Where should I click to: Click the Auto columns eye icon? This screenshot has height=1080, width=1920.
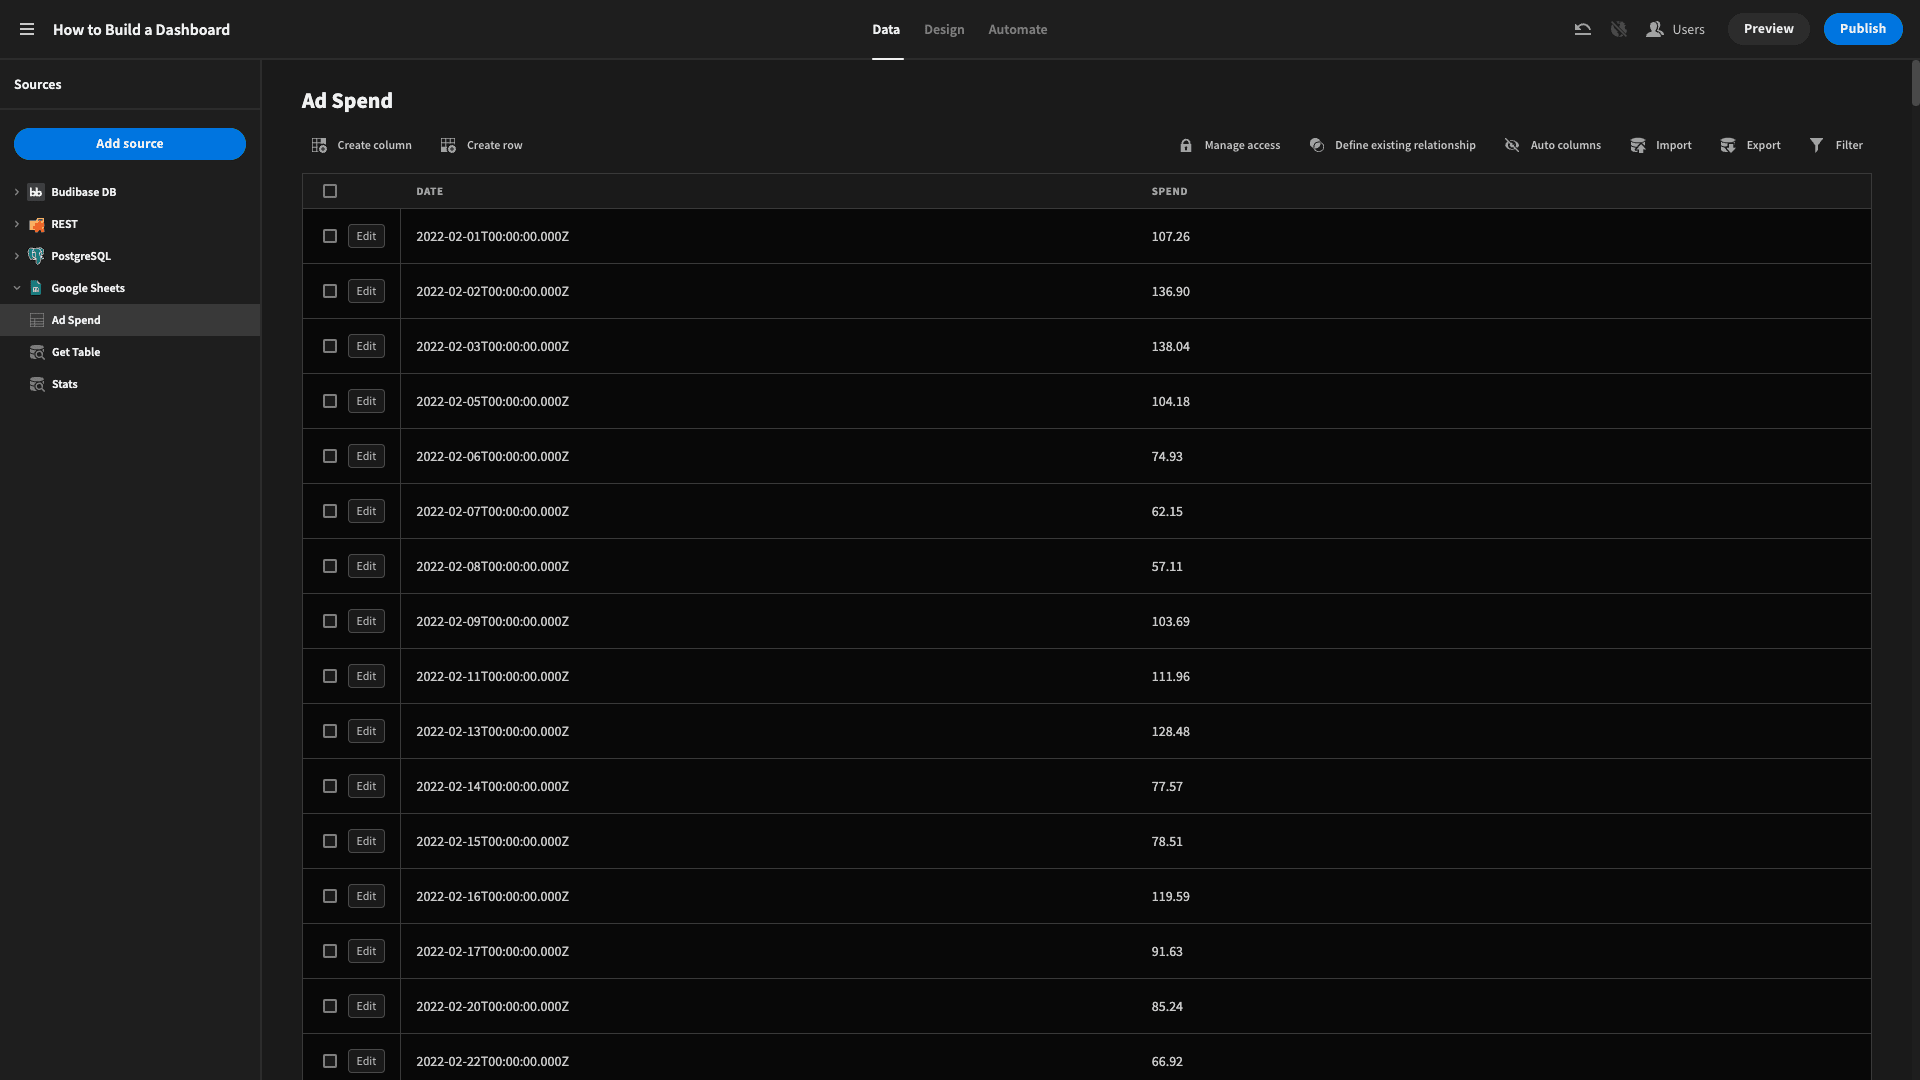[1512, 145]
